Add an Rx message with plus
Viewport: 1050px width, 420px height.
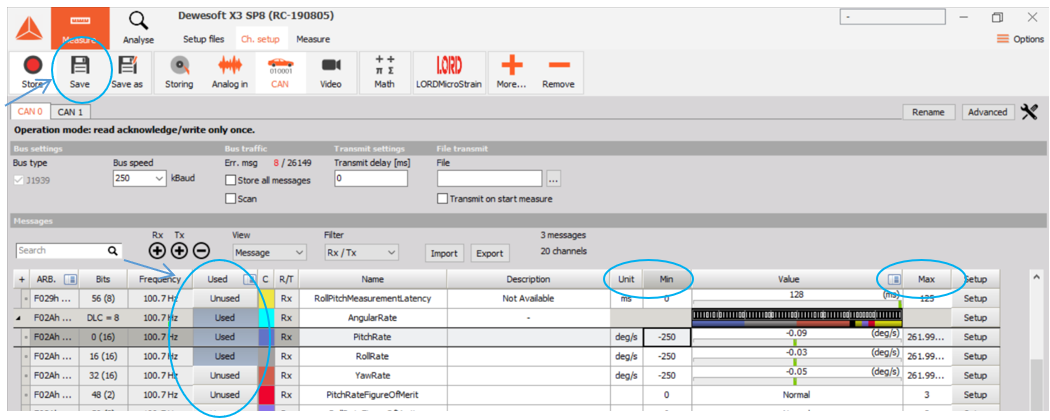point(157,251)
